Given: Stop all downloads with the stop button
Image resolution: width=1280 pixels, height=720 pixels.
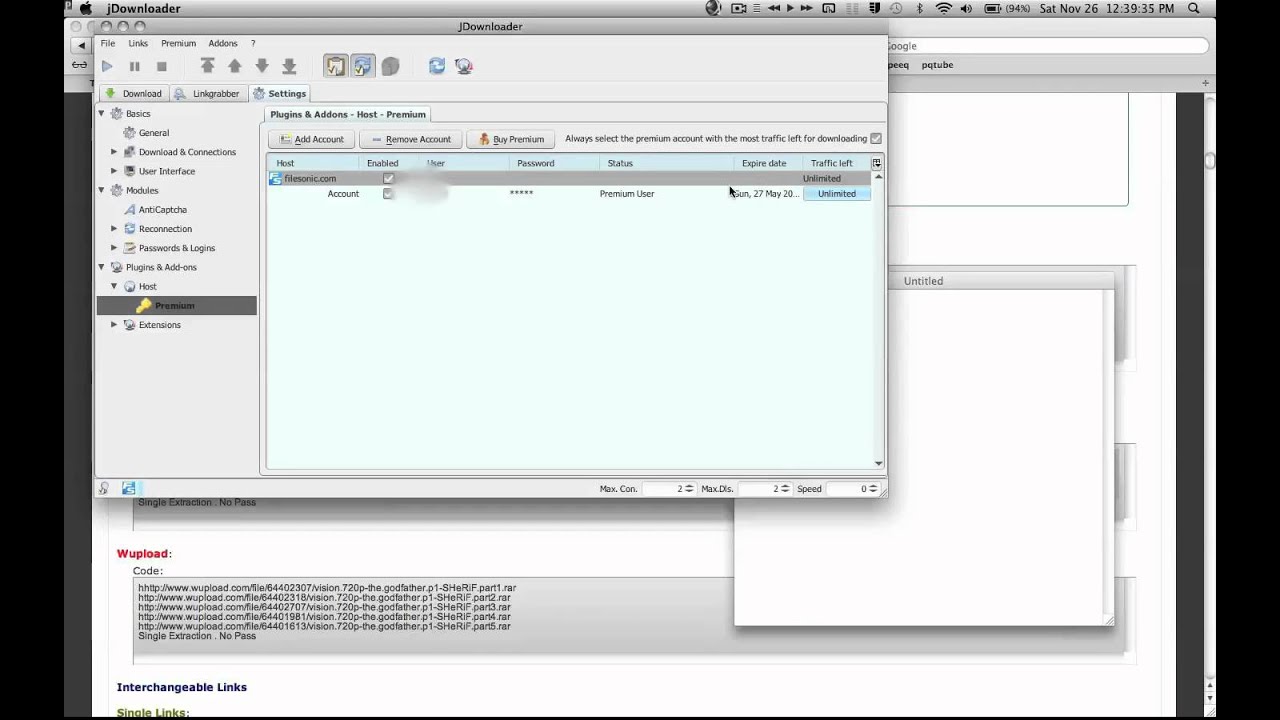Looking at the screenshot, I should (161, 66).
